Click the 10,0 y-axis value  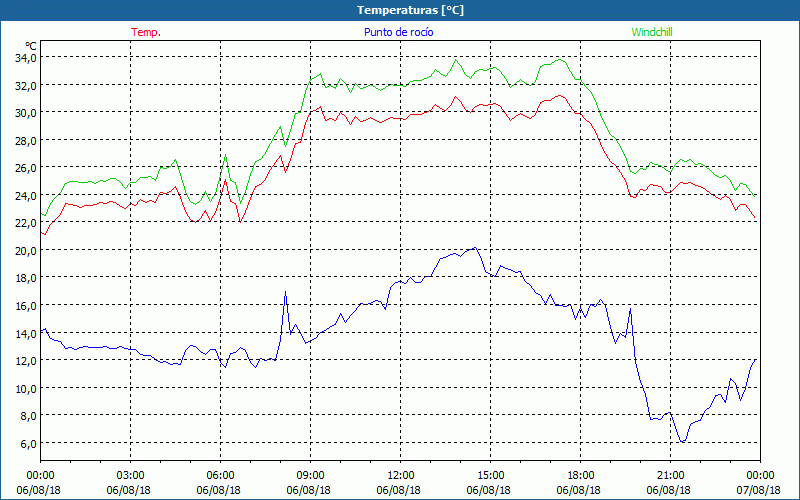coord(26,389)
